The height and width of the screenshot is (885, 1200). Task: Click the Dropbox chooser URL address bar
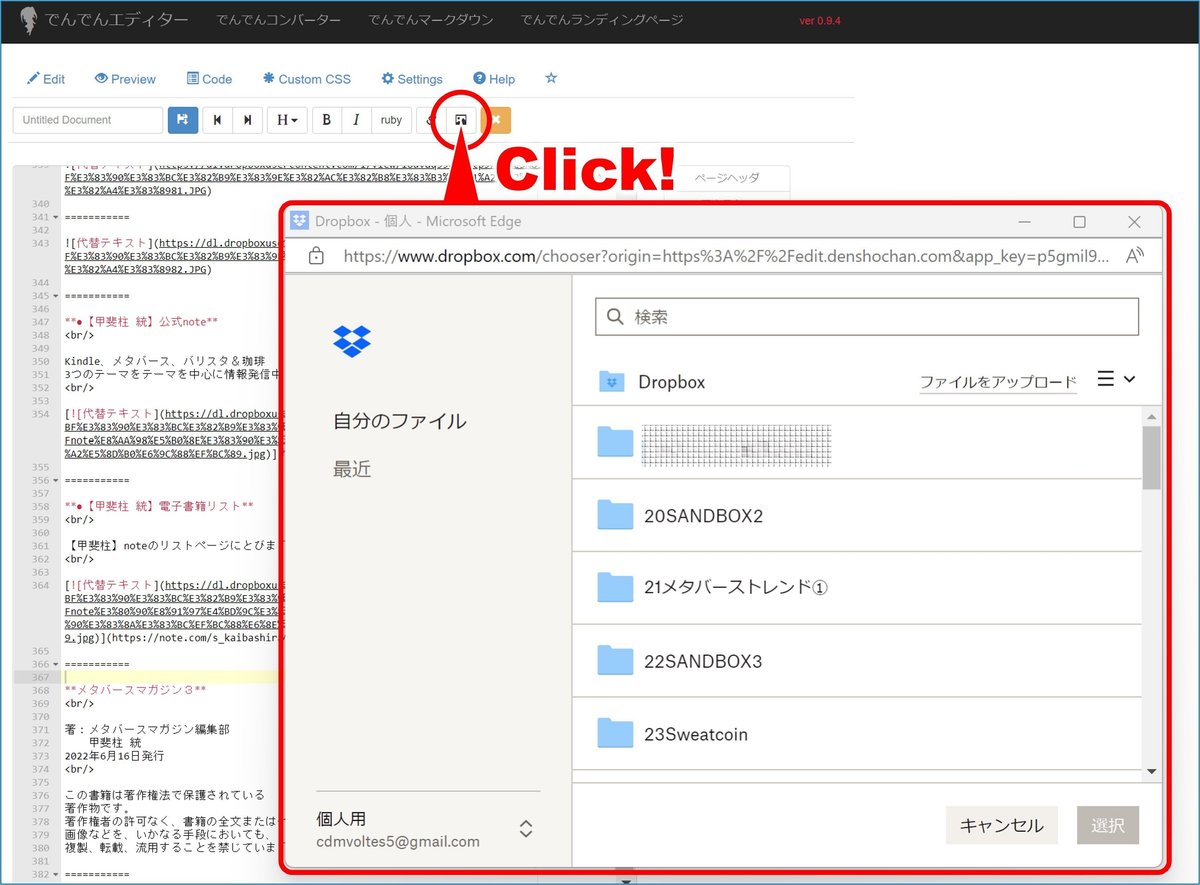pos(726,256)
